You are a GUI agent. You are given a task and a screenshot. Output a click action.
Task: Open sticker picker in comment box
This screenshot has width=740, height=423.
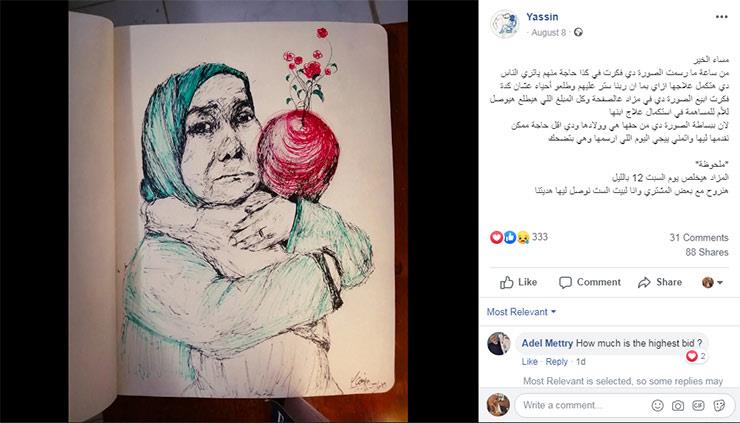point(719,405)
